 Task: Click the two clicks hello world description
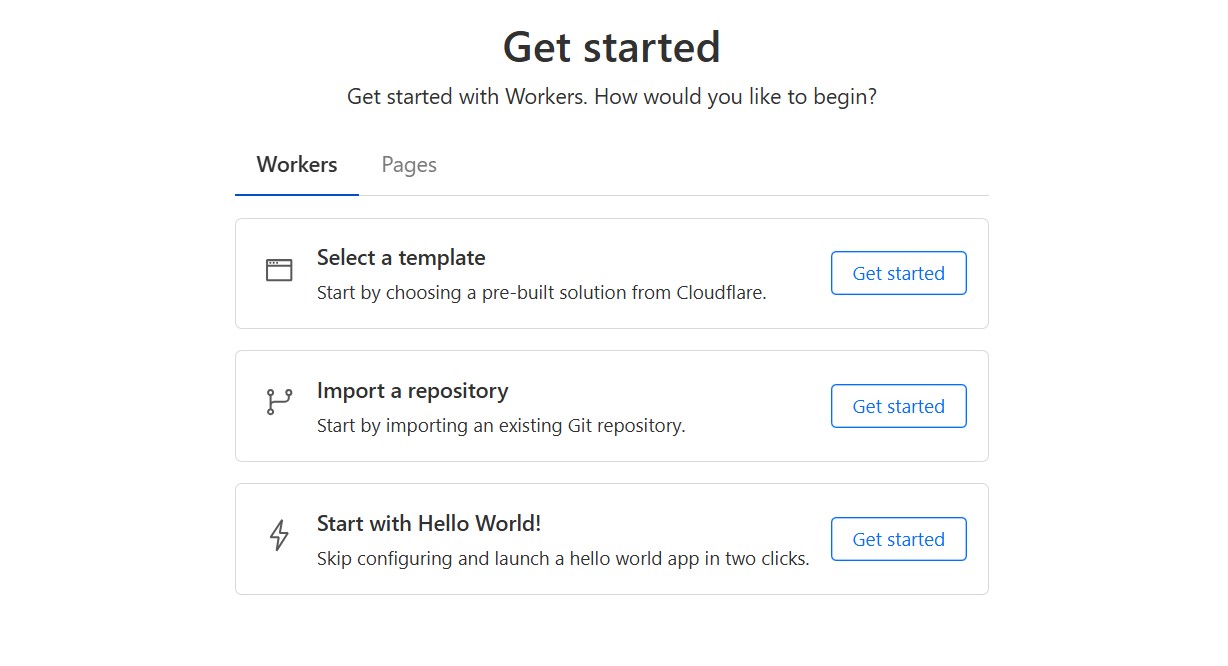(x=562, y=558)
